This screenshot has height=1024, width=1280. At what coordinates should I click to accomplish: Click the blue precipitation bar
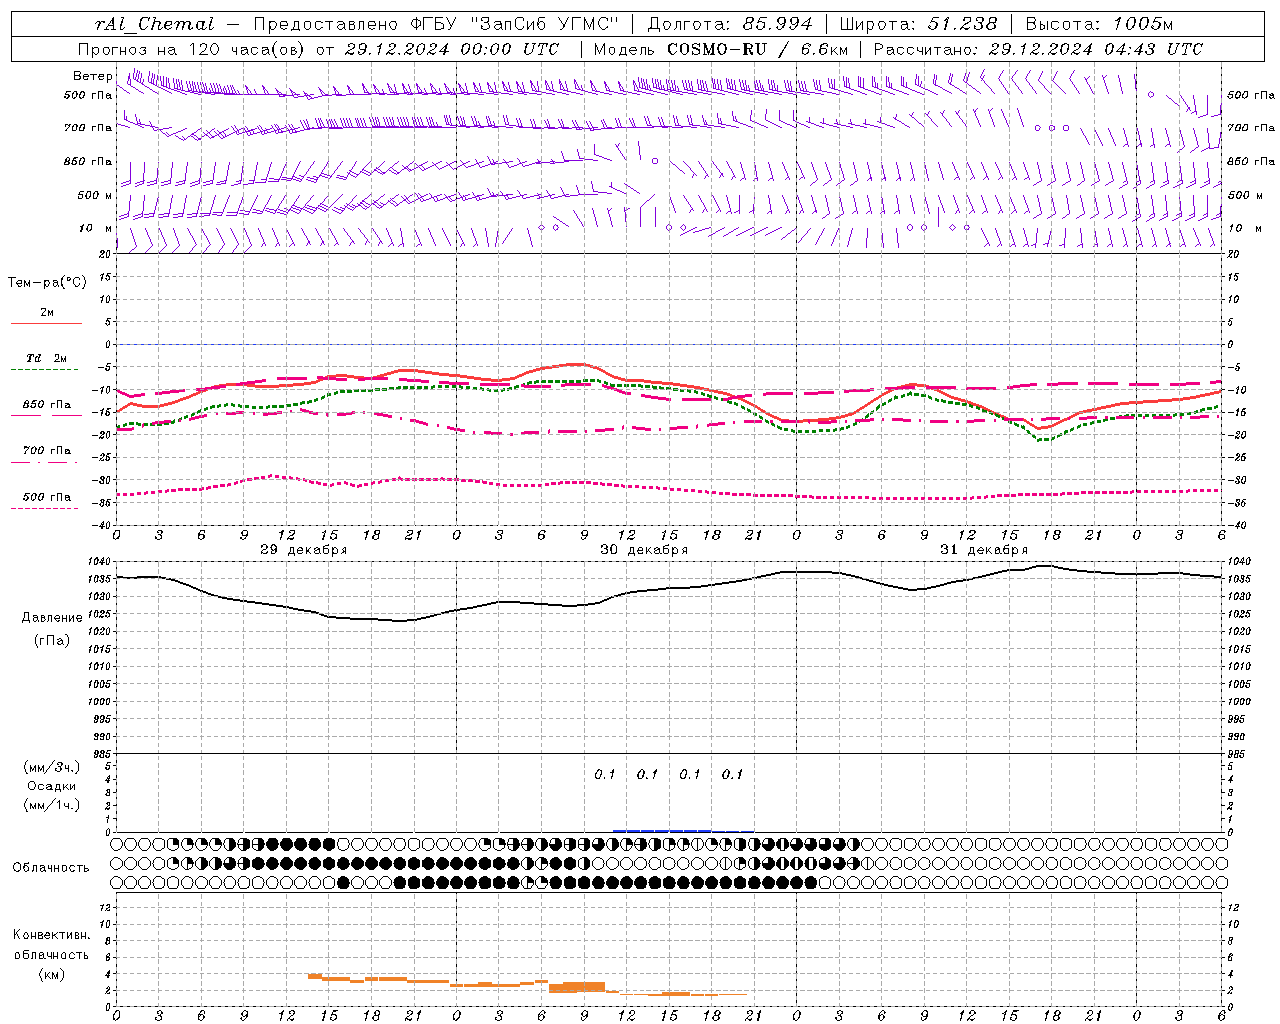pyautogui.click(x=662, y=830)
